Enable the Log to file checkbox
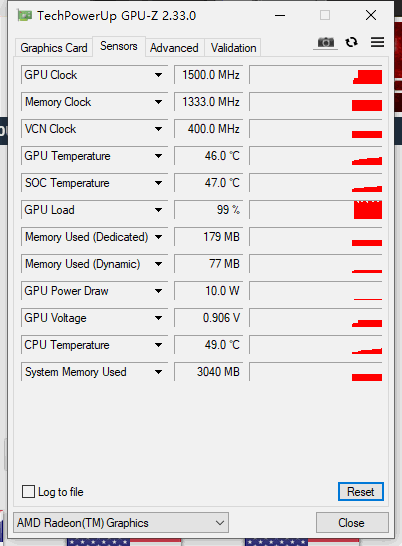Screen dimensions: 402x546 pos(28,492)
